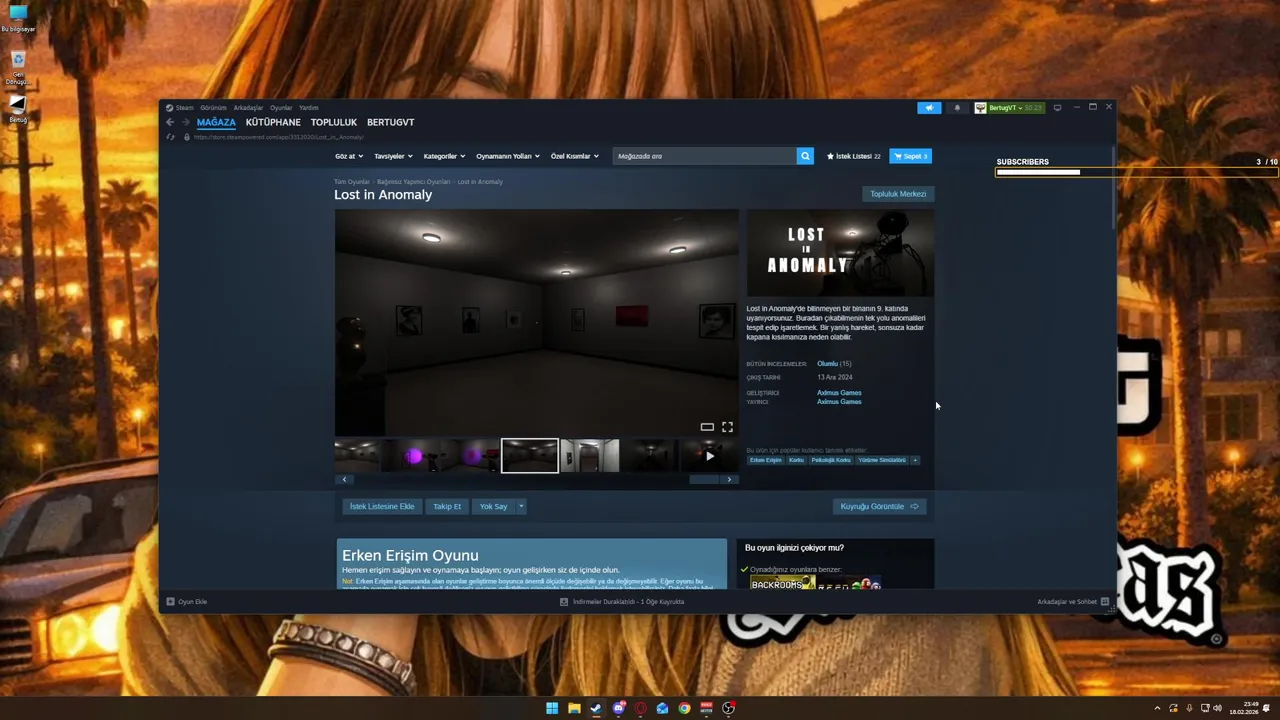Switch to the KÜTÜPHANE tab
Screen dimensions: 1280x720
[273, 122]
